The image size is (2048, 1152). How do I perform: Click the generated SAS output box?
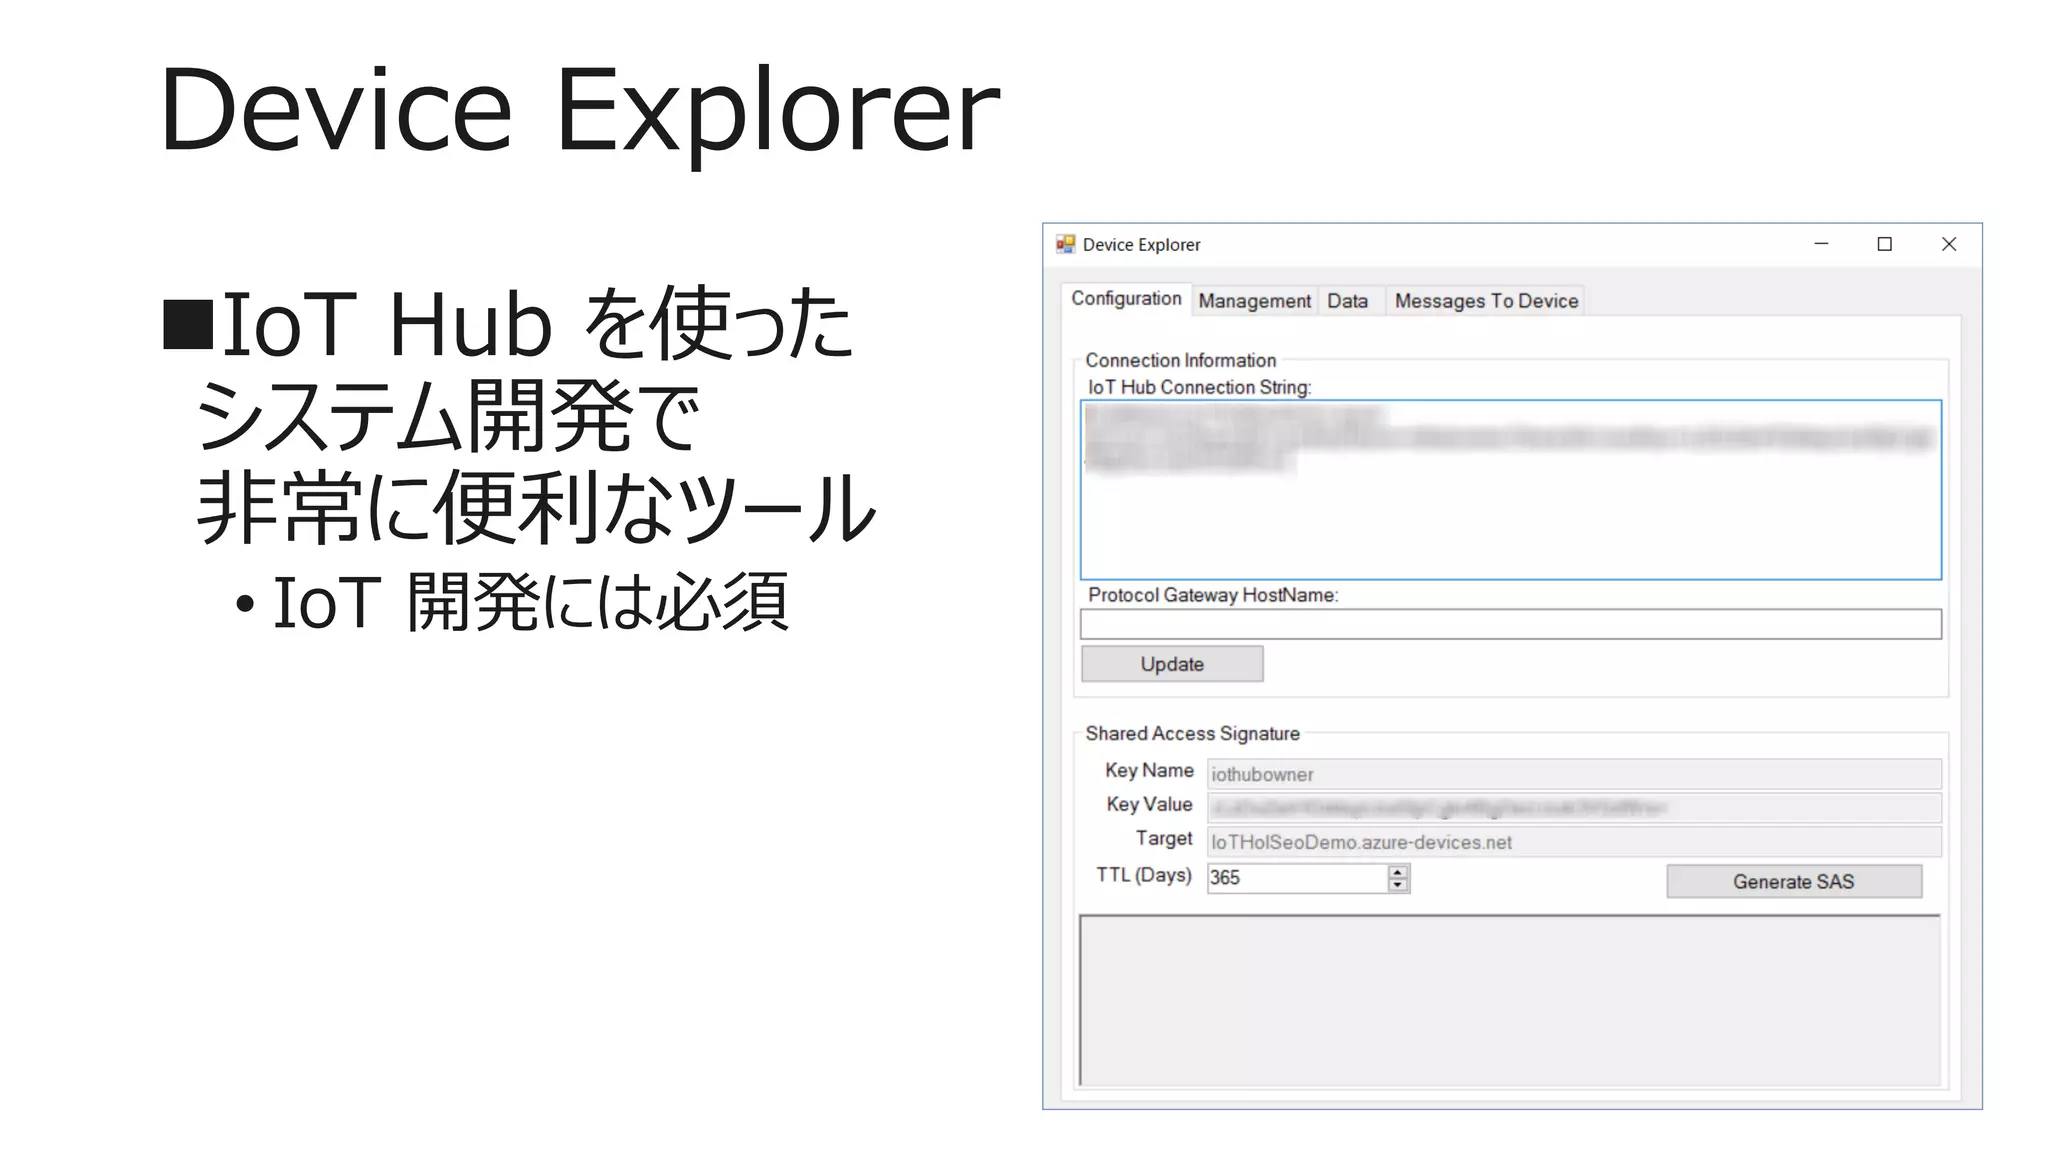[1510, 1000]
